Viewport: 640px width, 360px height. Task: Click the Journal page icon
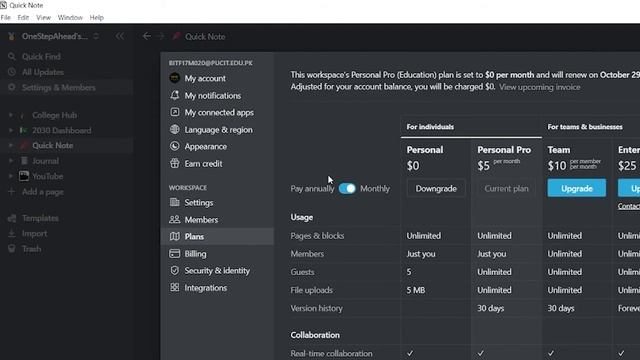click(24, 161)
